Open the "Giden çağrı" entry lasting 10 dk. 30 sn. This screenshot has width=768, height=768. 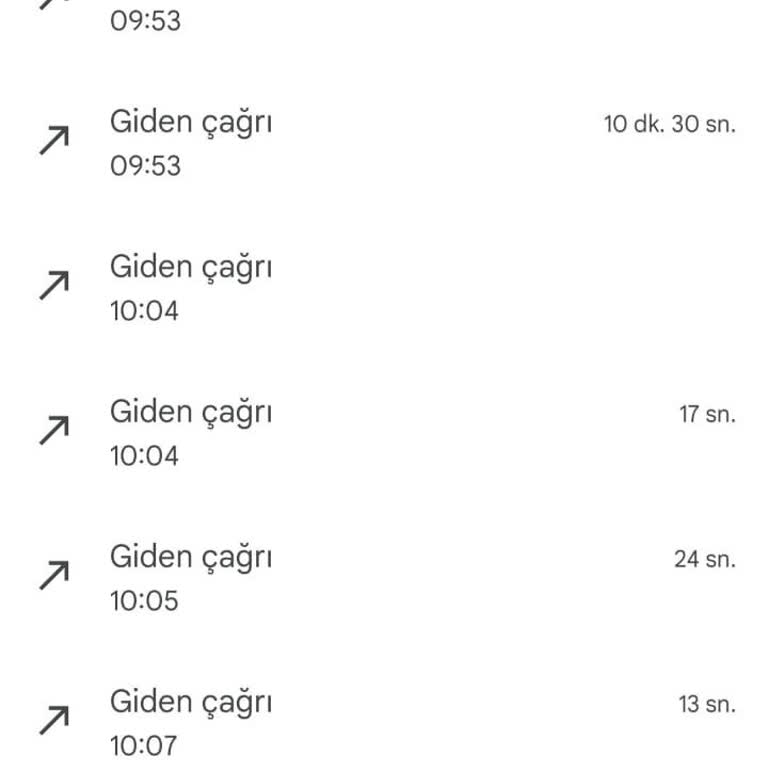(x=190, y=123)
